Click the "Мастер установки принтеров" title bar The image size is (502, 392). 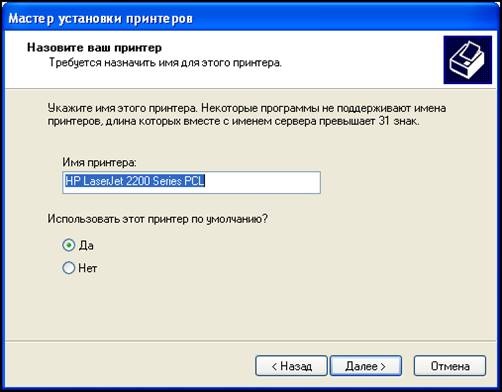[x=251, y=18]
